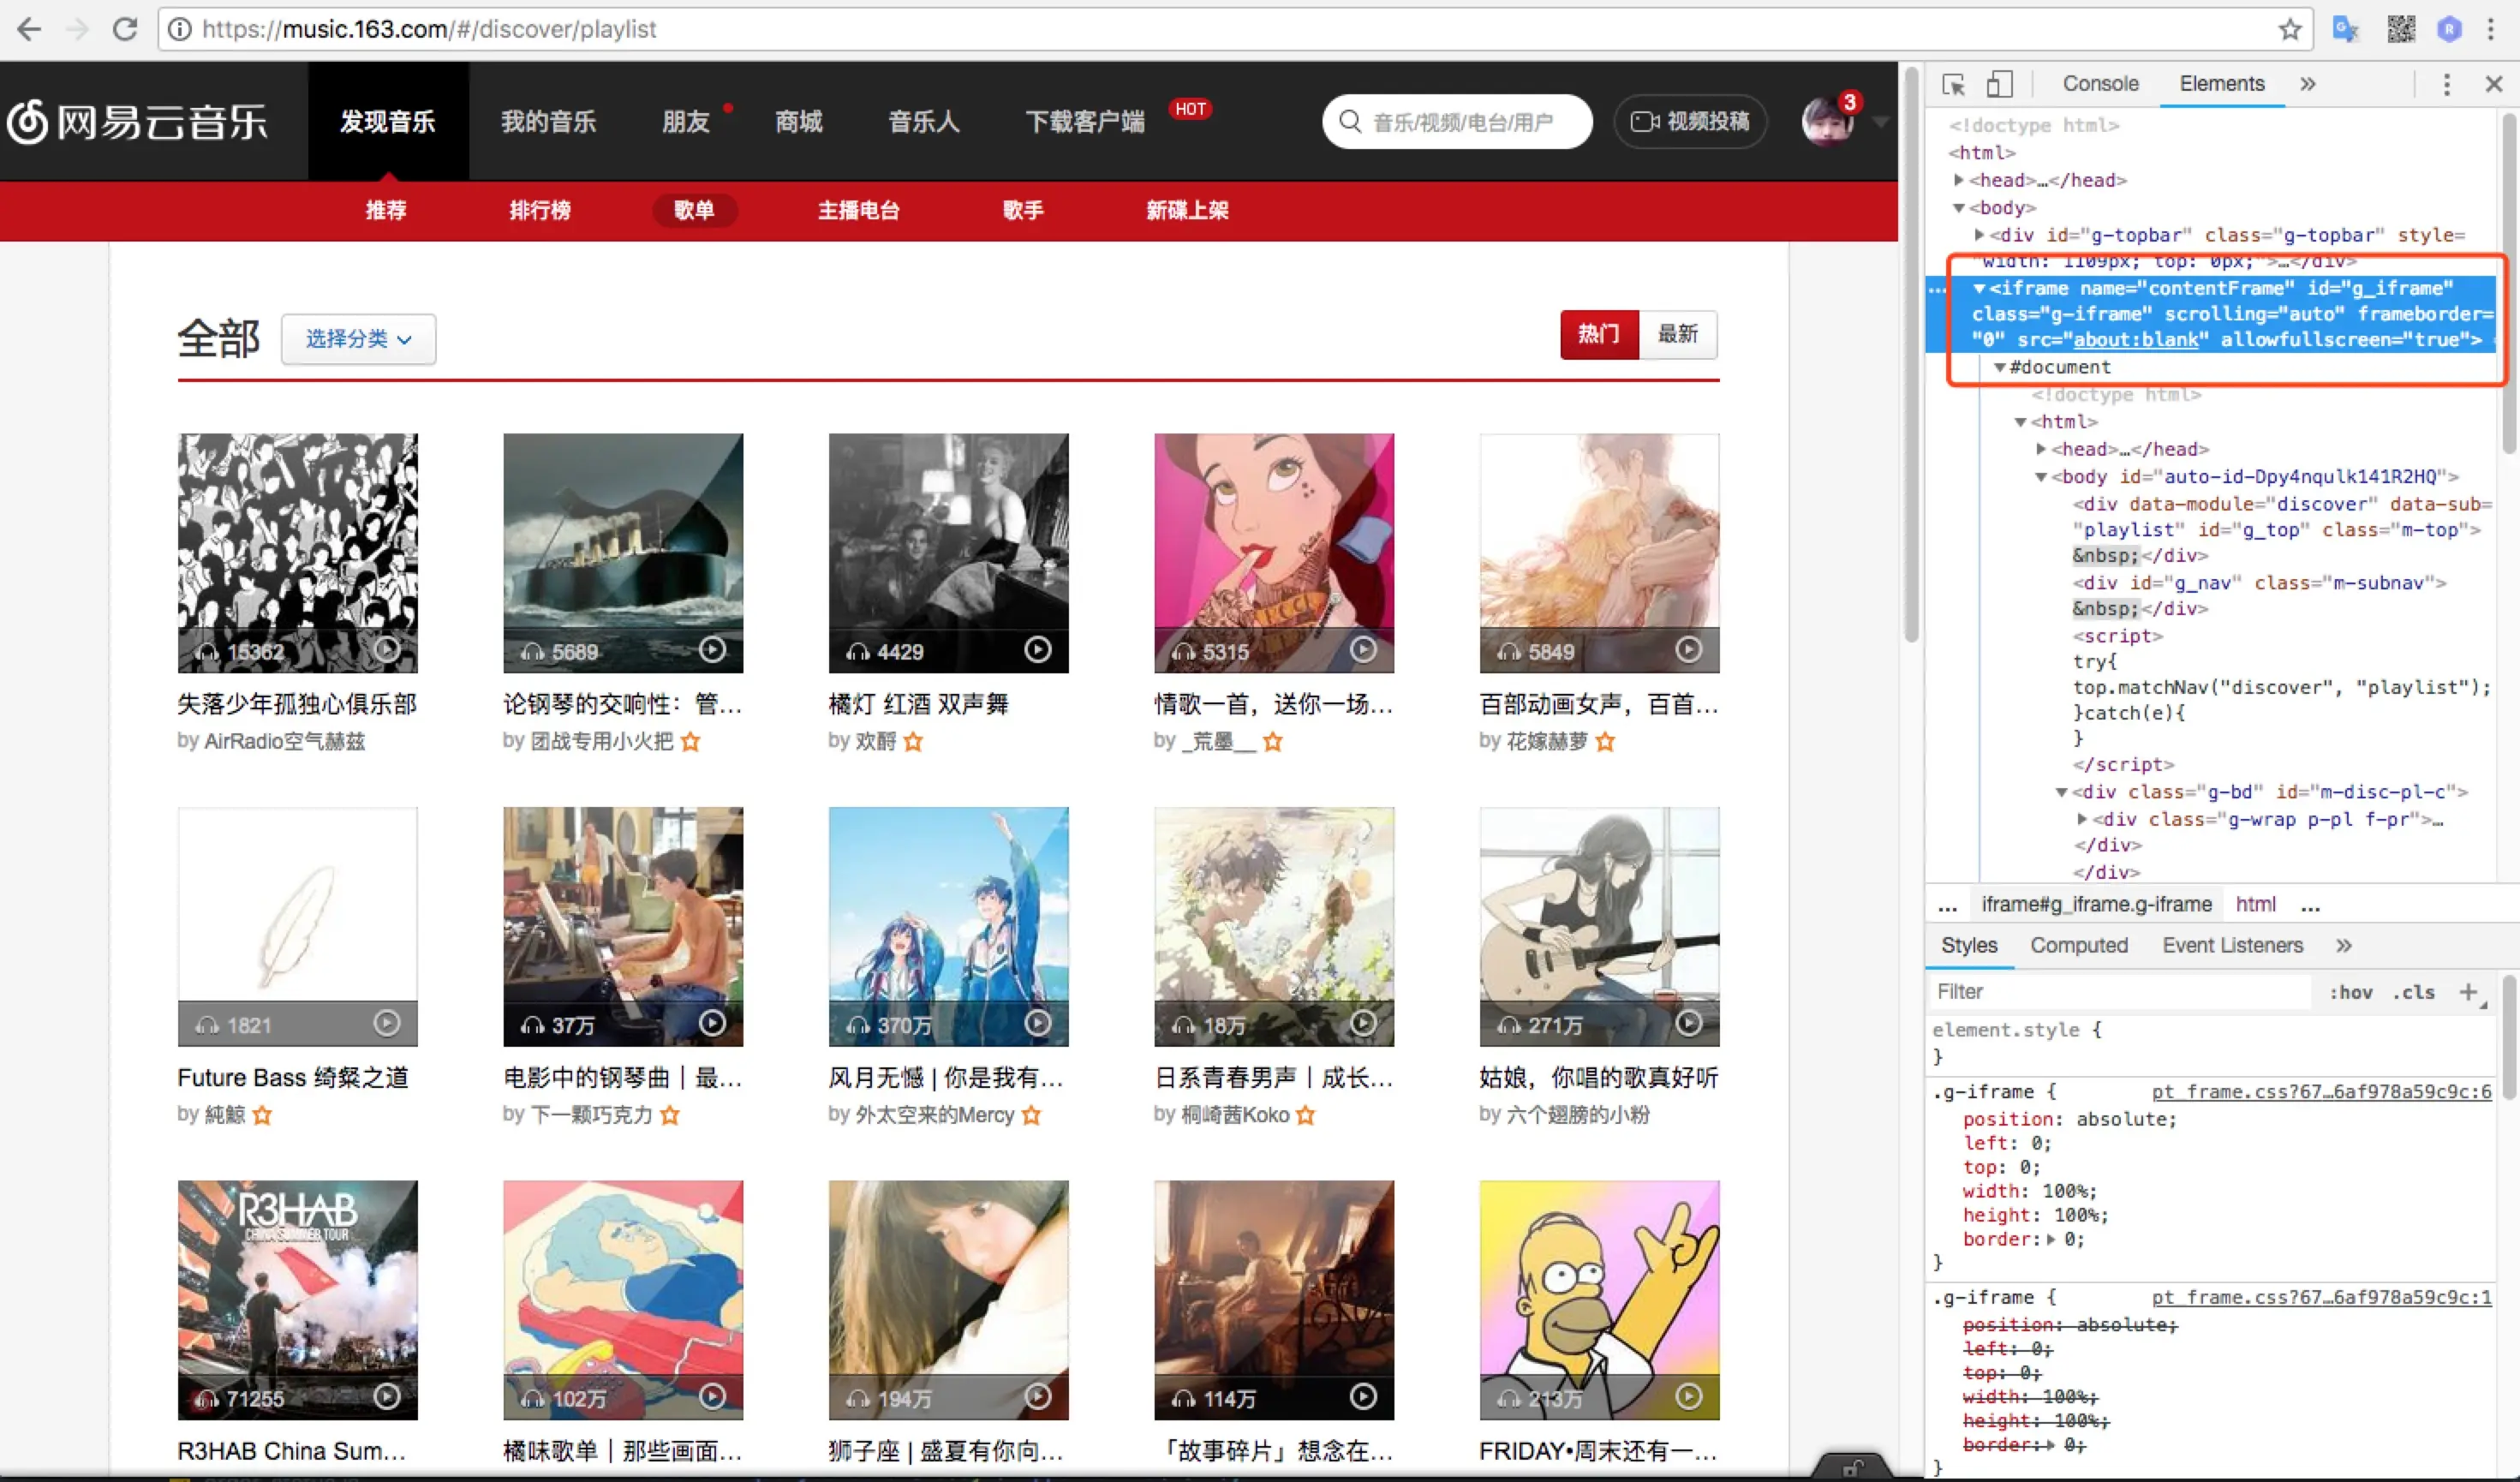
Task: Click the magnifier icon in the music search bar
Action: click(1350, 121)
